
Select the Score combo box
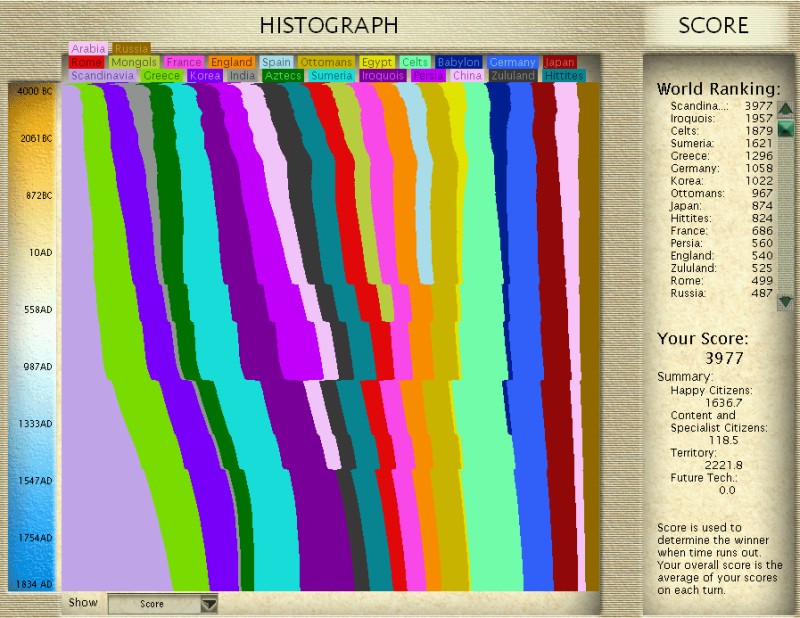162,604
